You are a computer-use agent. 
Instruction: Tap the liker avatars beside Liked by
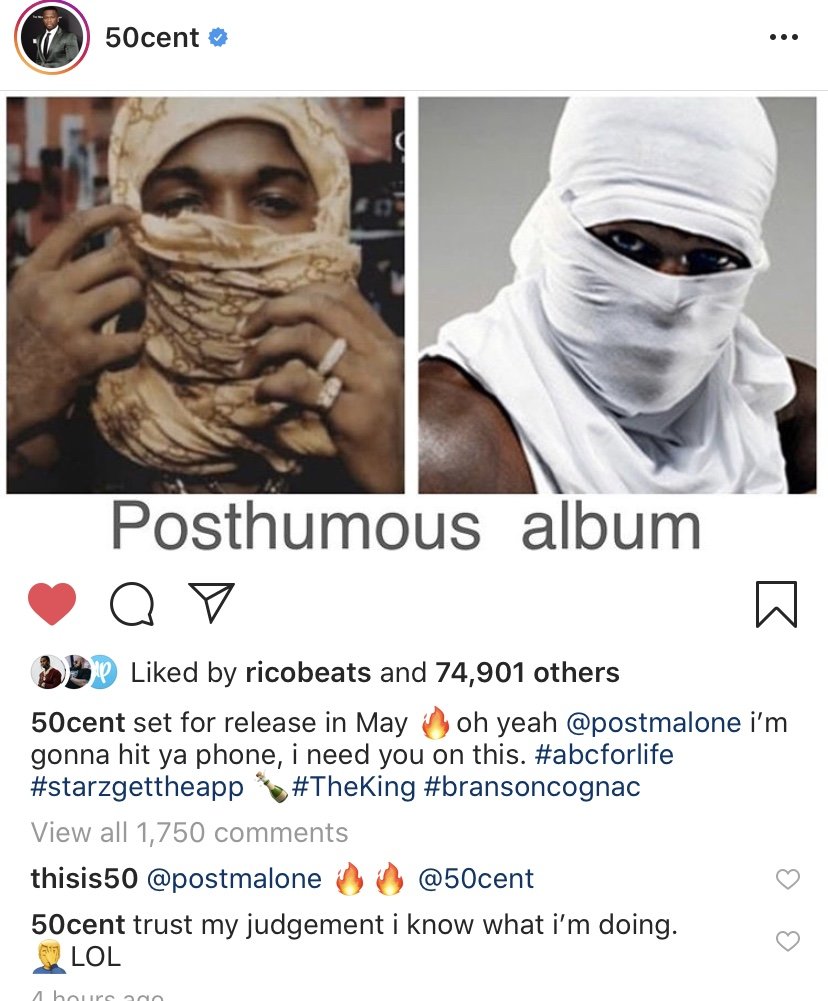(73, 672)
